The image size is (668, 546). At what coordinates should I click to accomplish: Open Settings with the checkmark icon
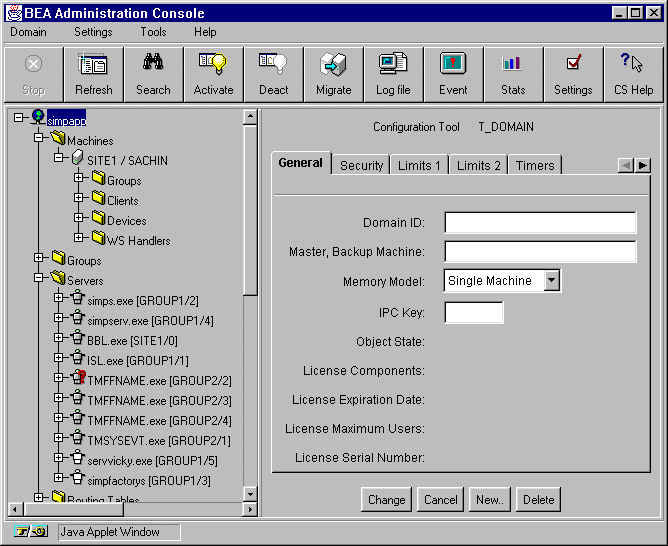pos(573,62)
